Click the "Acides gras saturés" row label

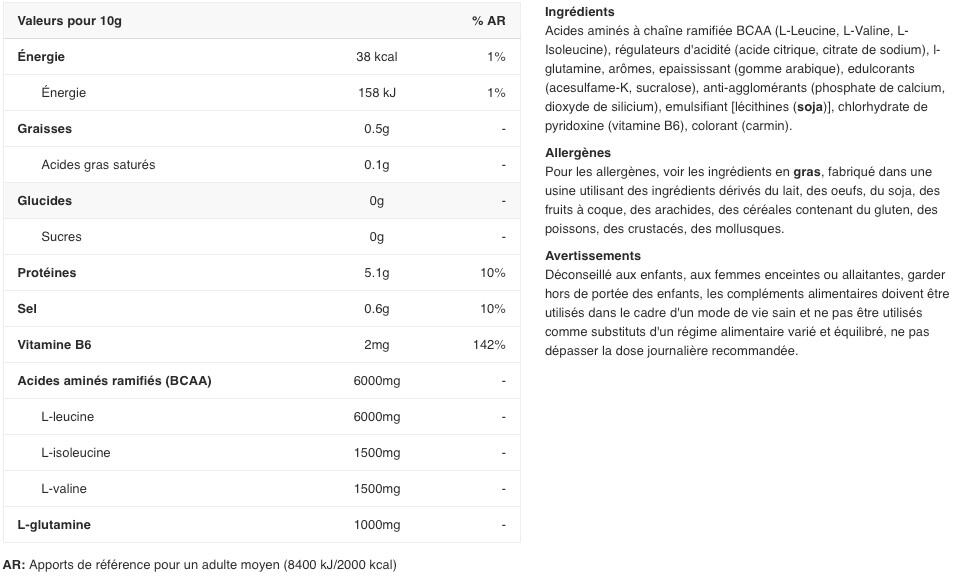pyautogui.click(x=98, y=165)
